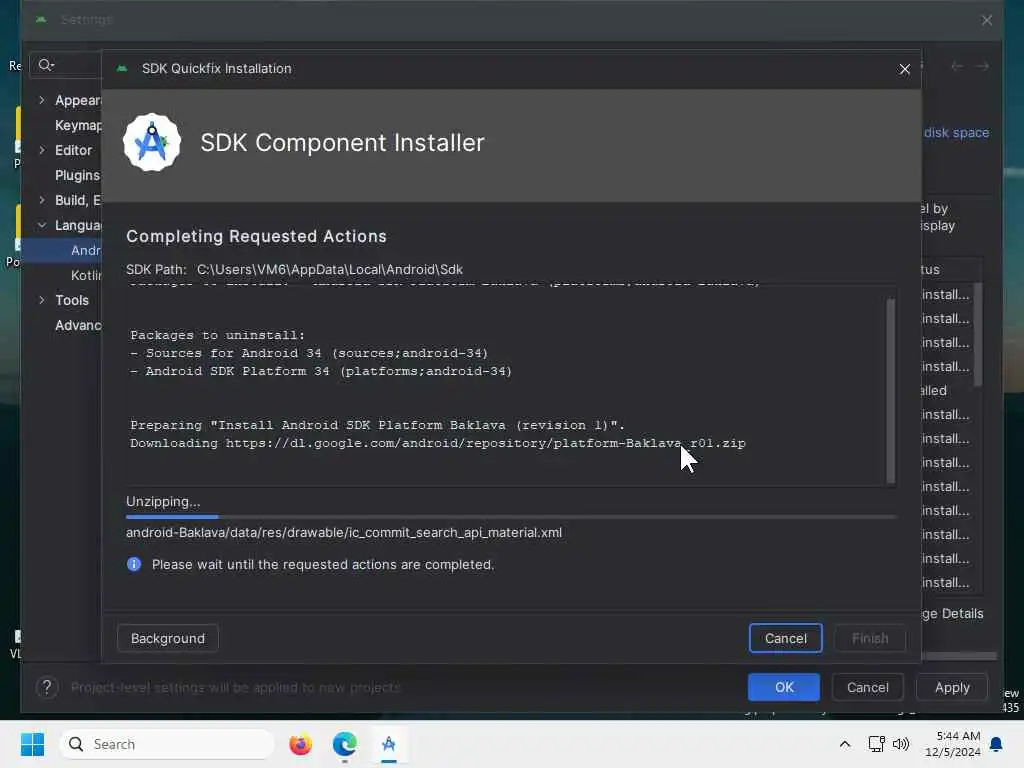Click OK in the Settings window

[x=784, y=687]
